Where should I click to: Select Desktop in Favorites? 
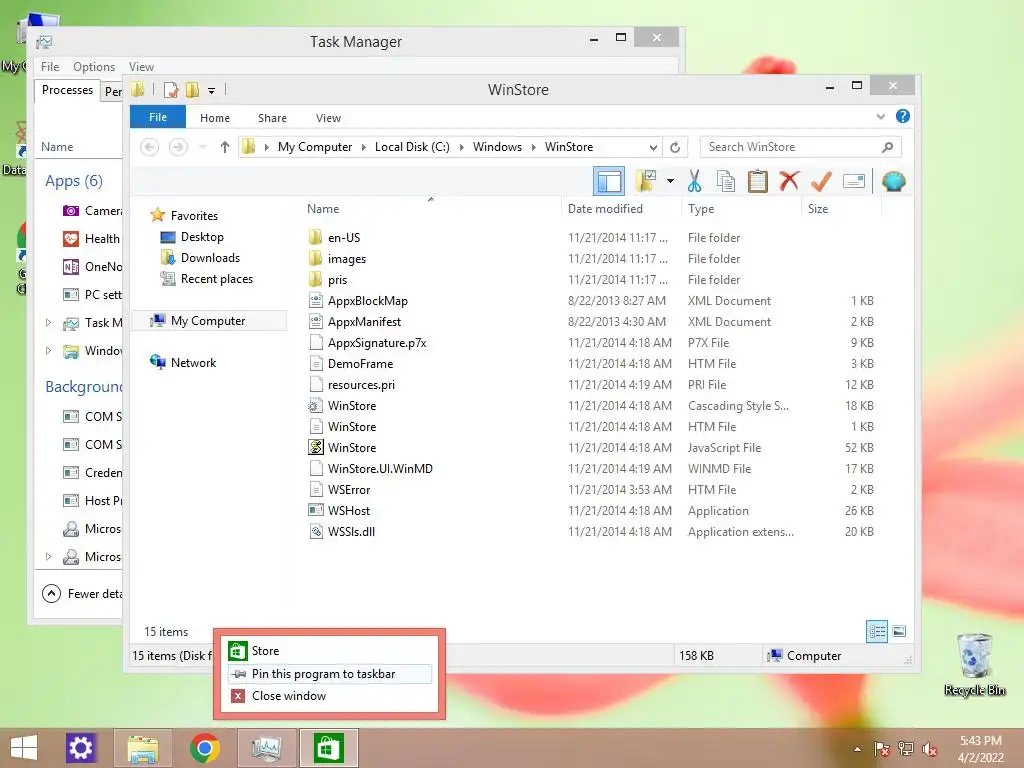(202, 237)
